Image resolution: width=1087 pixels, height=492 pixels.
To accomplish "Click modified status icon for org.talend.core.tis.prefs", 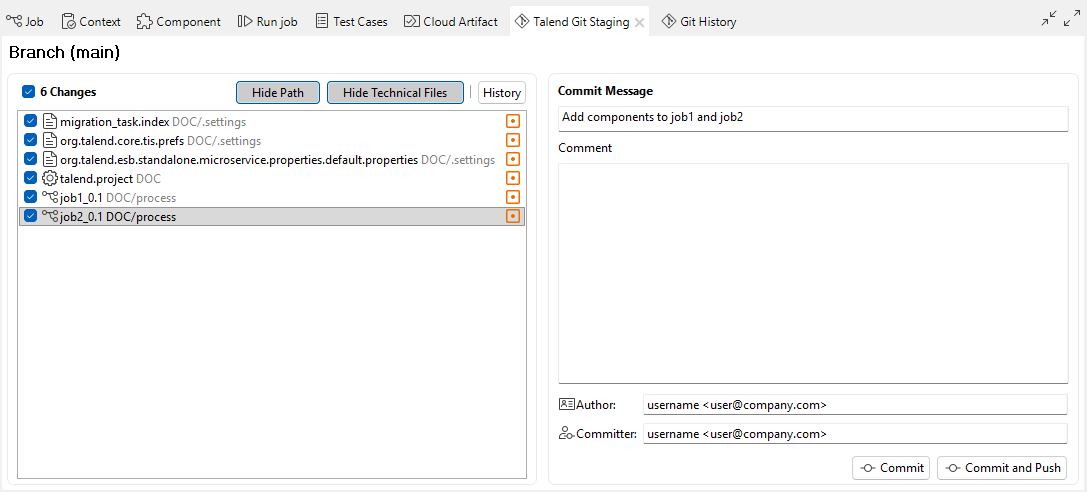I will click(512, 141).
